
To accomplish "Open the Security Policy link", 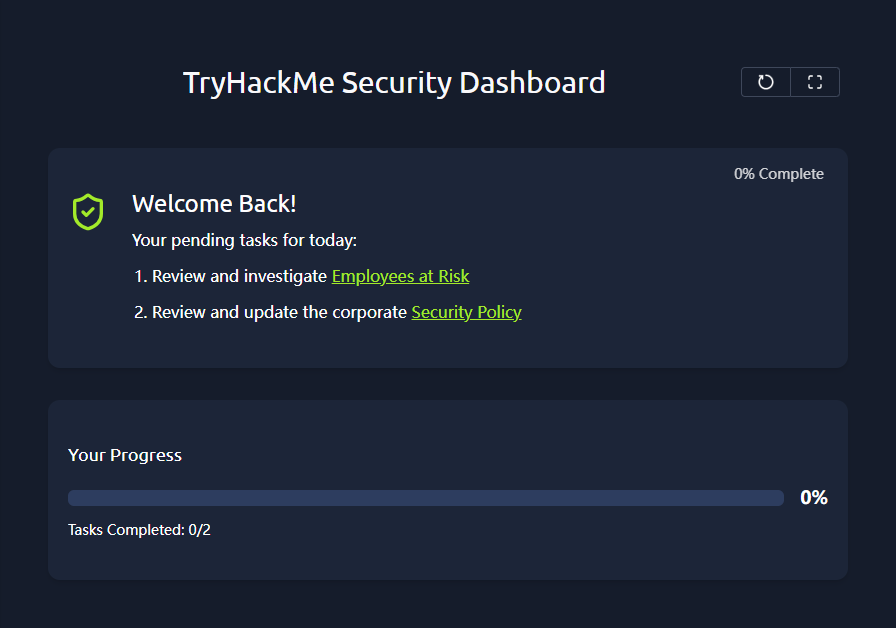I will pos(466,312).
